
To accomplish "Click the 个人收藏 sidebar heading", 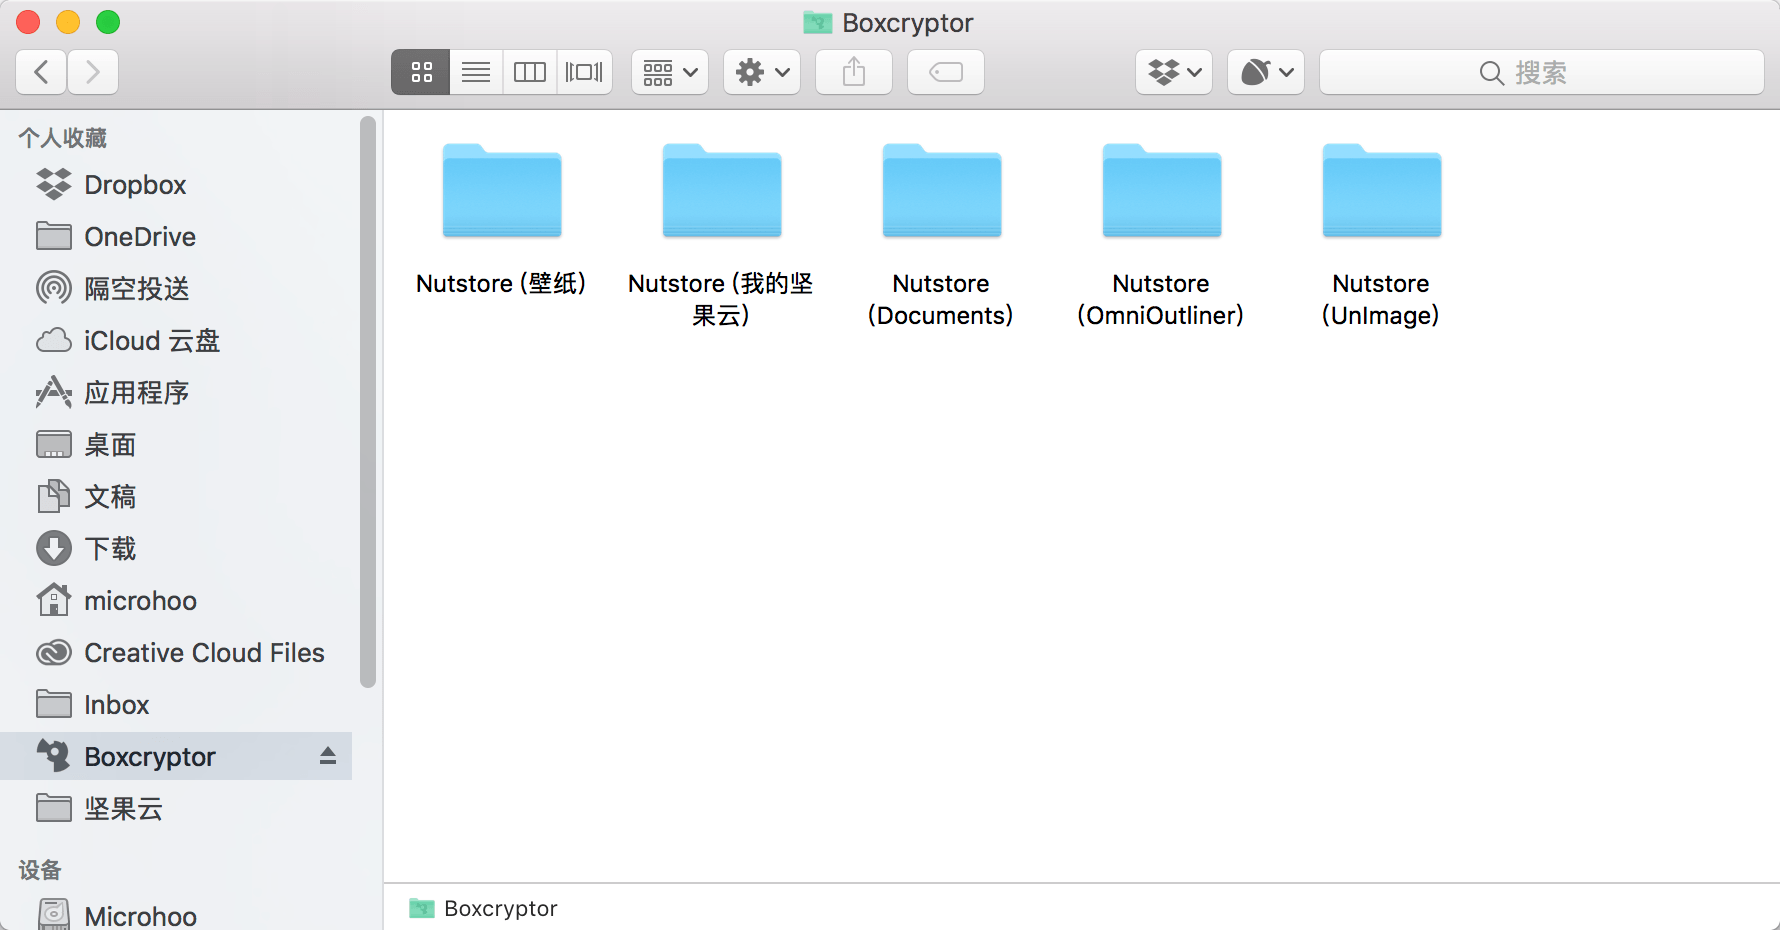I will (63, 138).
